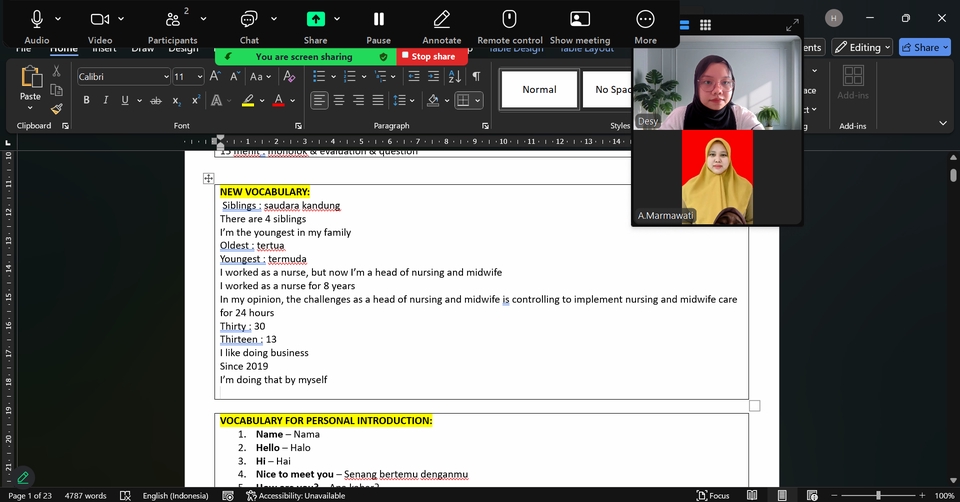Open the Borders dropdown
This screenshot has height=502, width=960.
478,100
